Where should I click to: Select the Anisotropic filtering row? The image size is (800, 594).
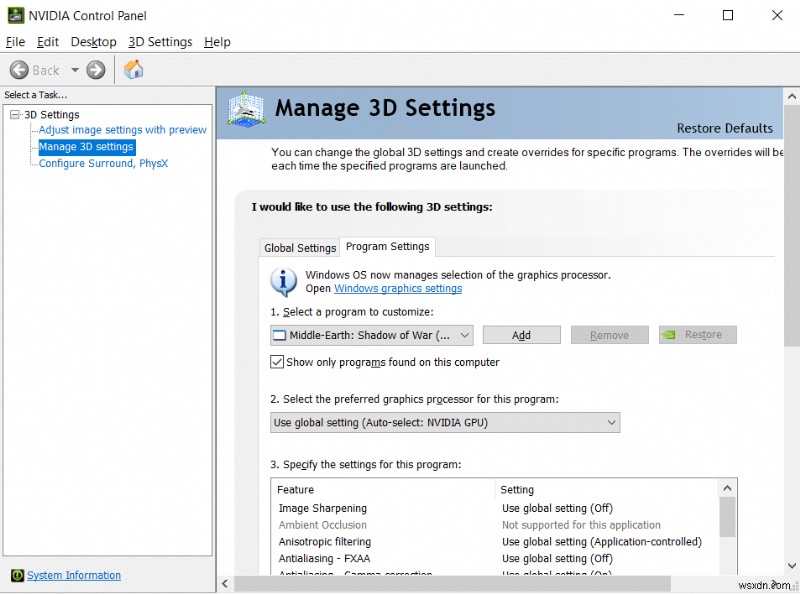(x=324, y=542)
